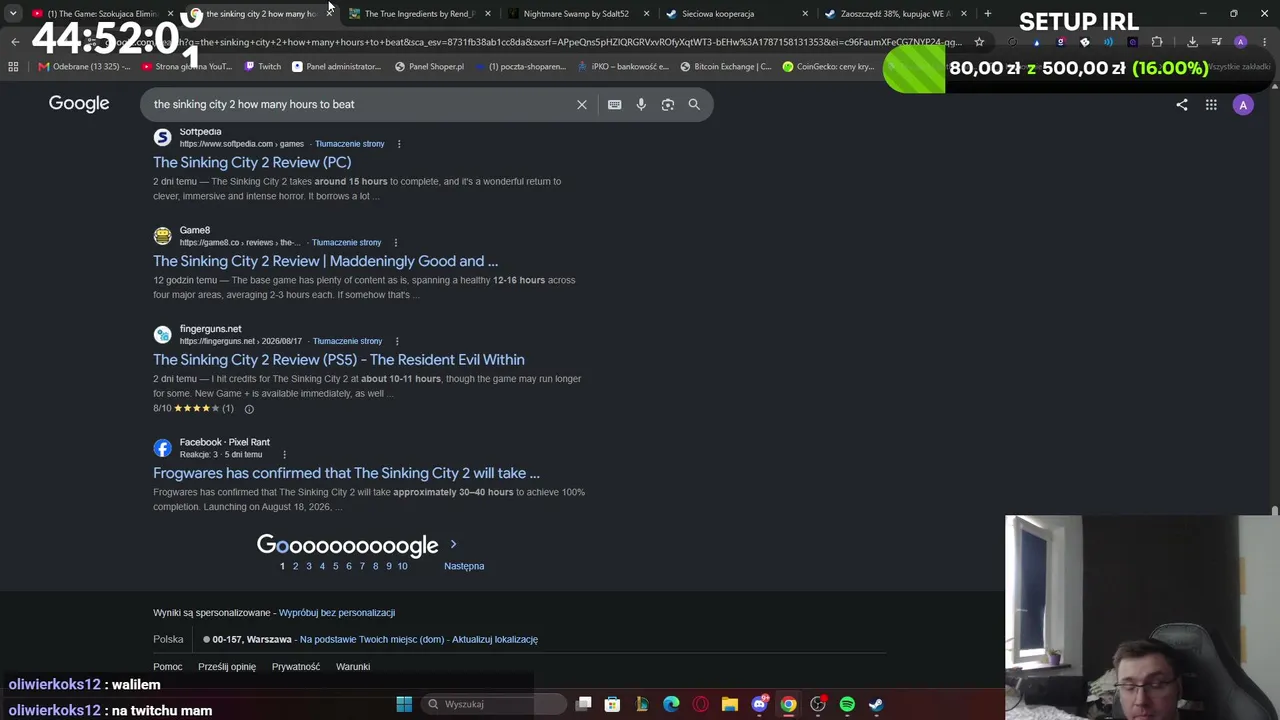This screenshot has height=720, width=1280.
Task: Bookmark this page with the star icon
Action: click(979, 42)
